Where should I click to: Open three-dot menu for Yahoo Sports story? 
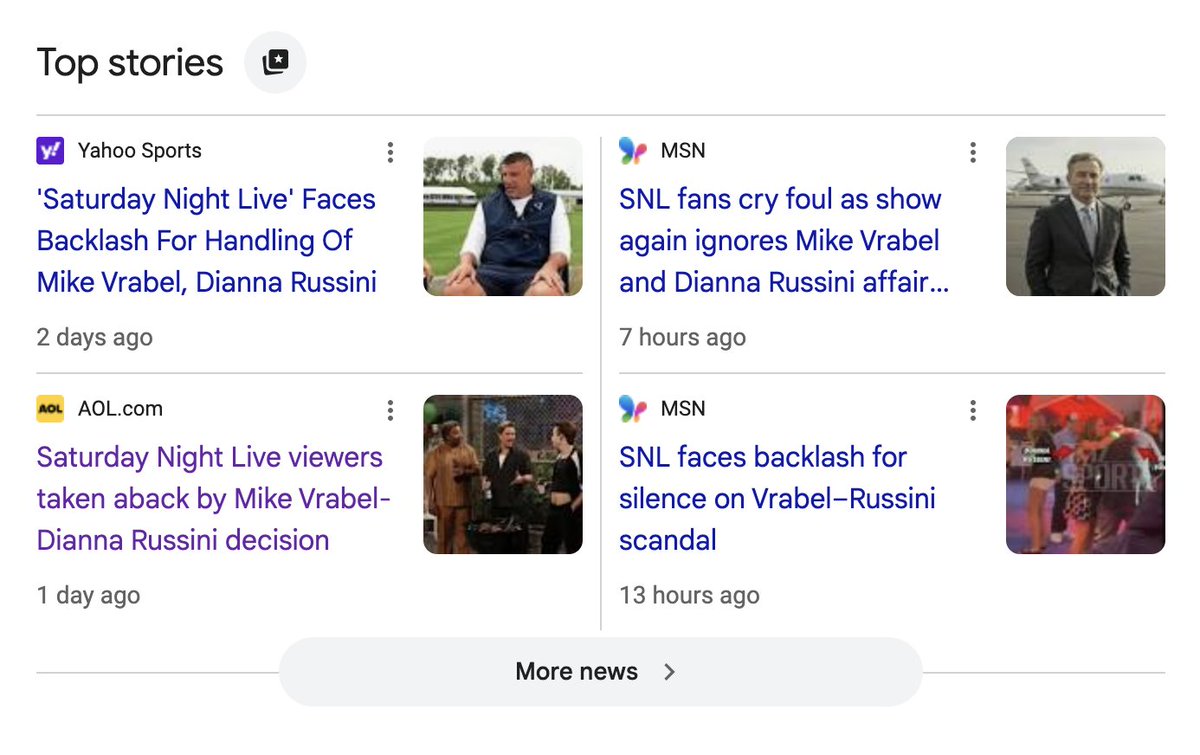(x=390, y=152)
